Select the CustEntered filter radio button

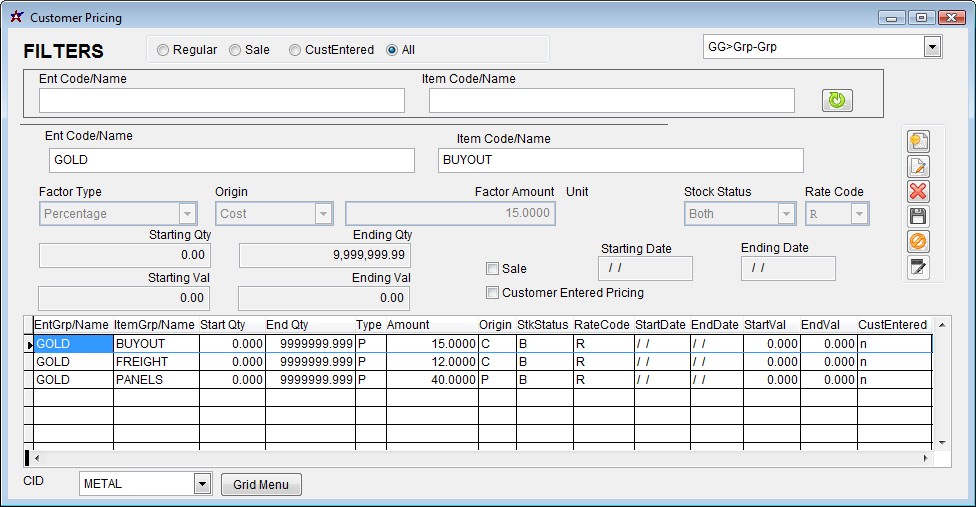[295, 50]
